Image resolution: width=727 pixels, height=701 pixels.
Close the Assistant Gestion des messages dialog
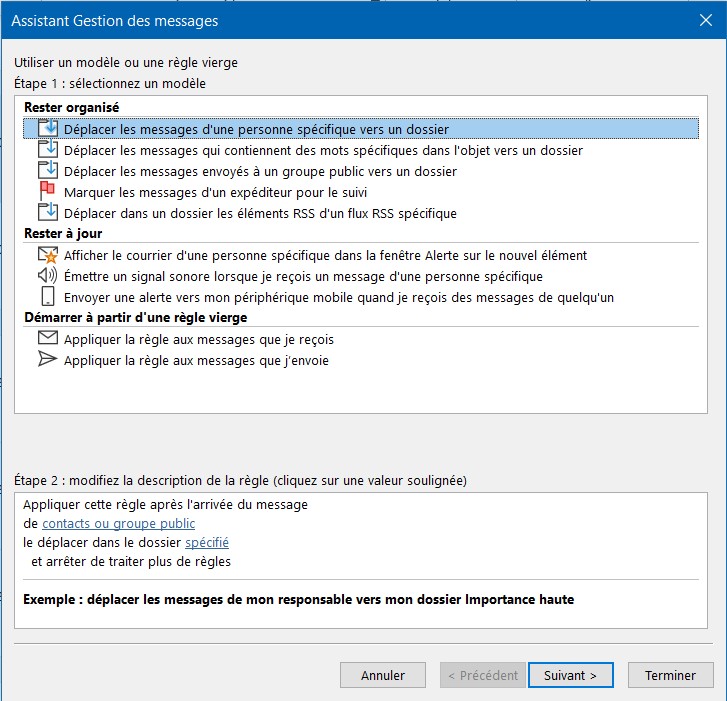coord(706,20)
